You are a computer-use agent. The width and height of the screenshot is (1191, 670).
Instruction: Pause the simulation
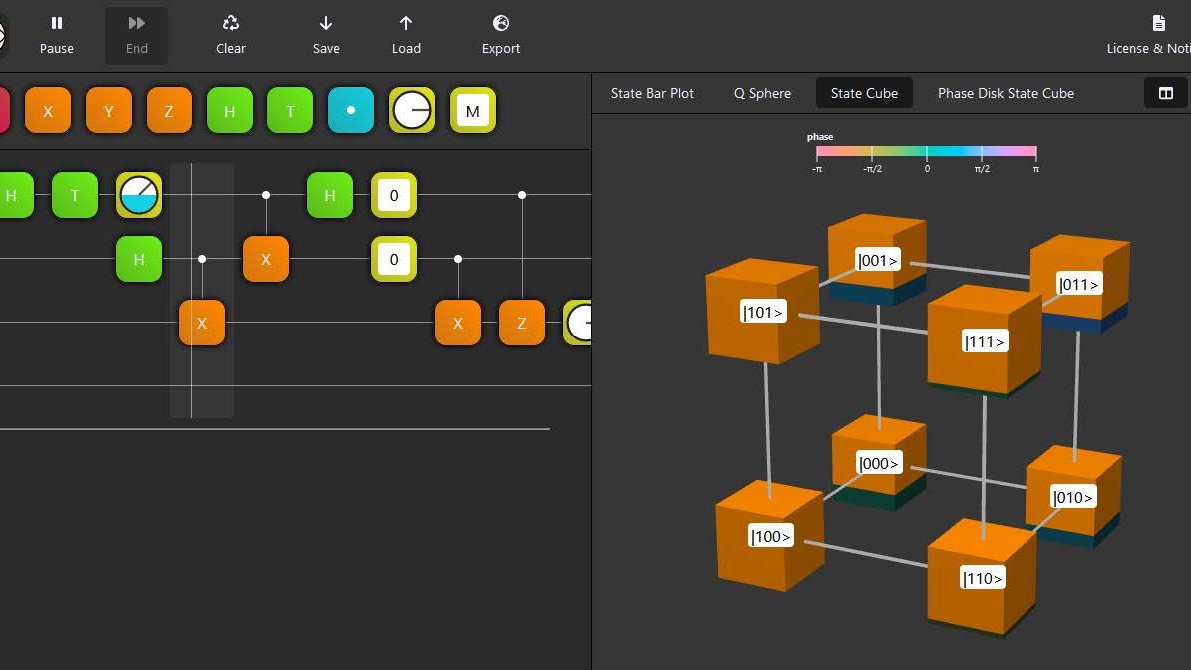tap(57, 36)
